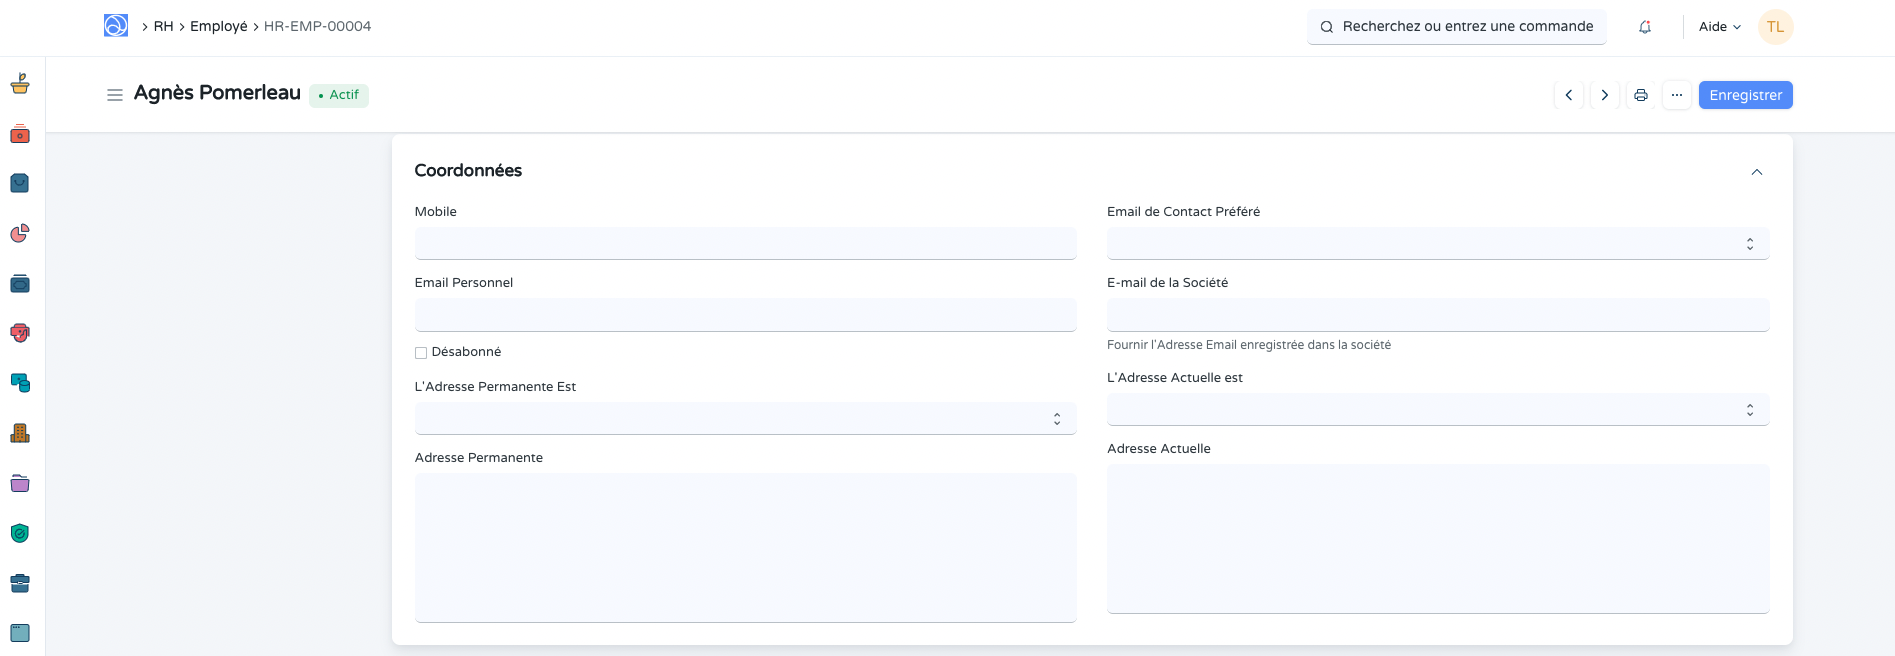Open the green shield icon in sidebar
Image resolution: width=1895 pixels, height=656 pixels.
tap(20, 533)
